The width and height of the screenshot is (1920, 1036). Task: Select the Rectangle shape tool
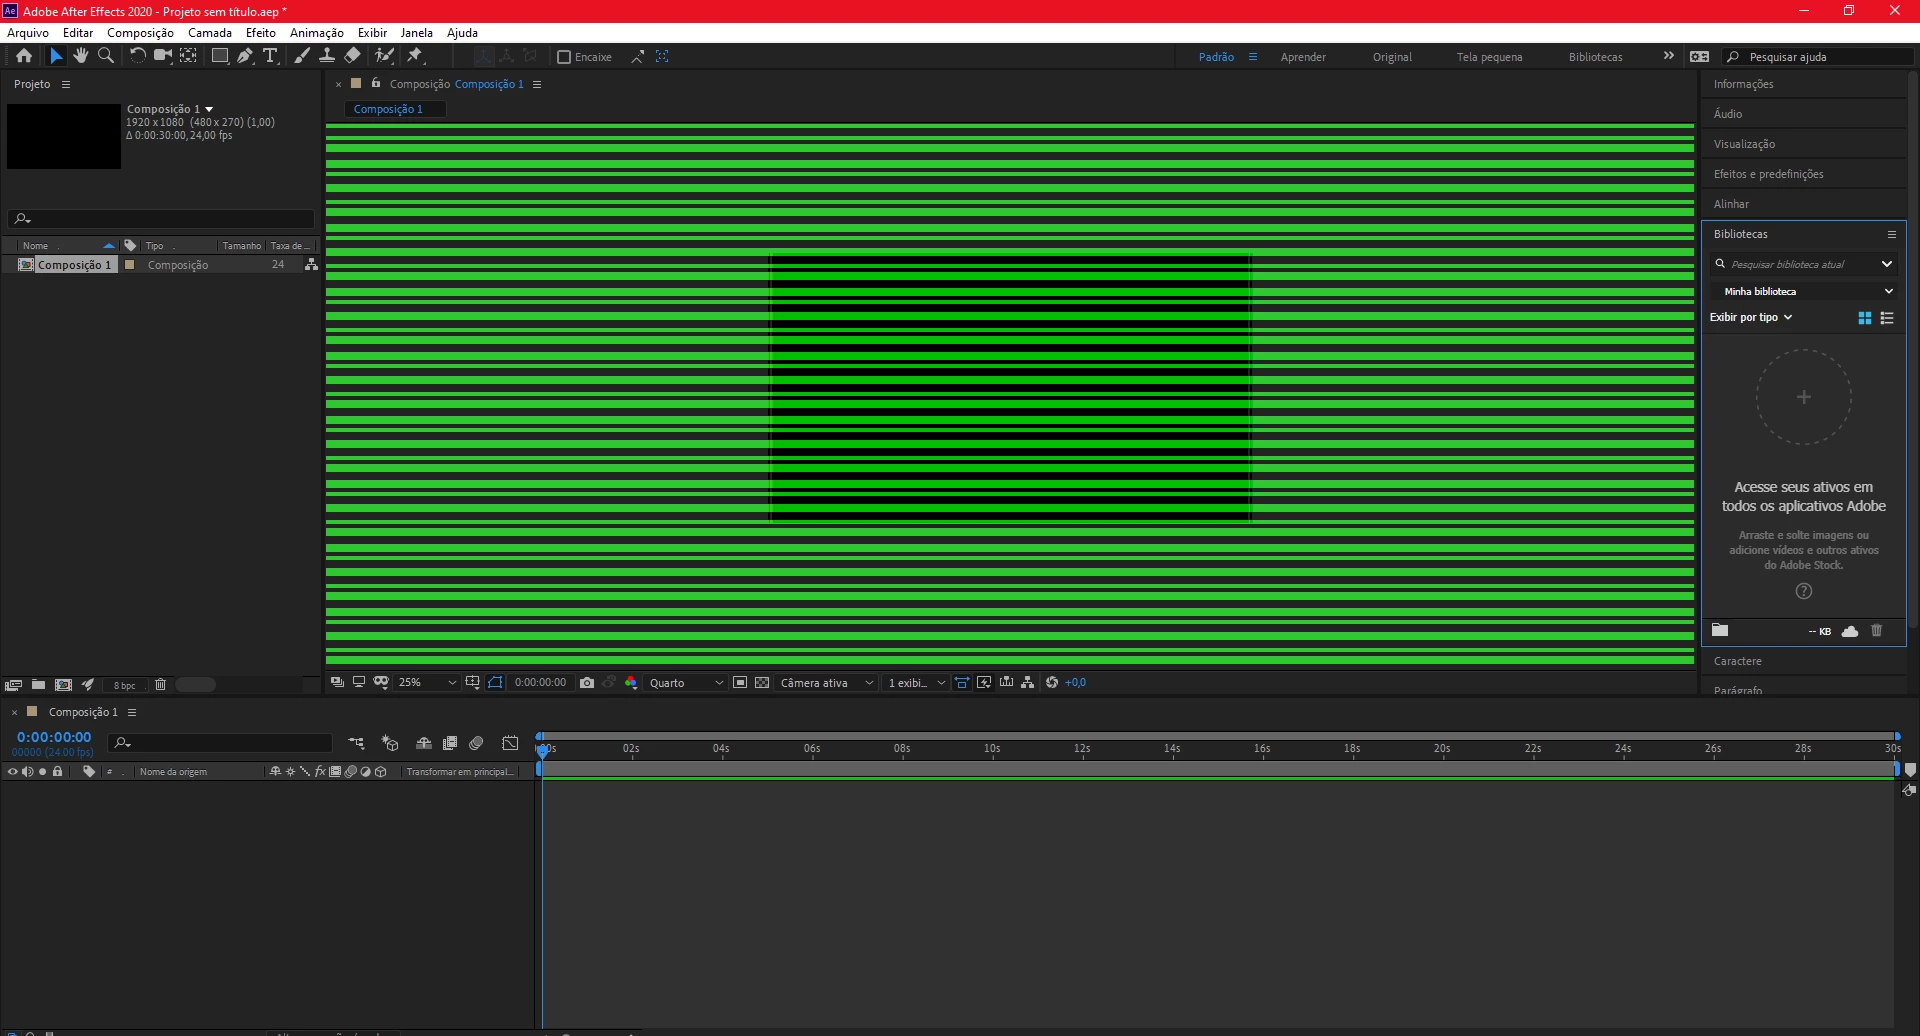point(220,56)
